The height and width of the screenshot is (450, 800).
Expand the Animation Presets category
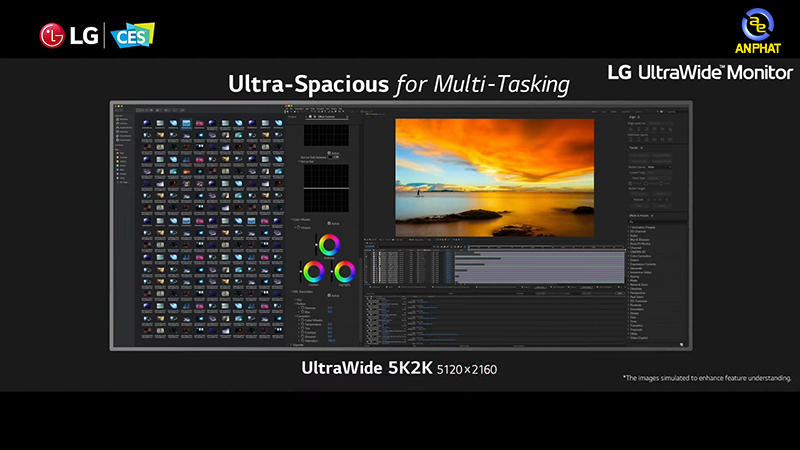(629, 227)
